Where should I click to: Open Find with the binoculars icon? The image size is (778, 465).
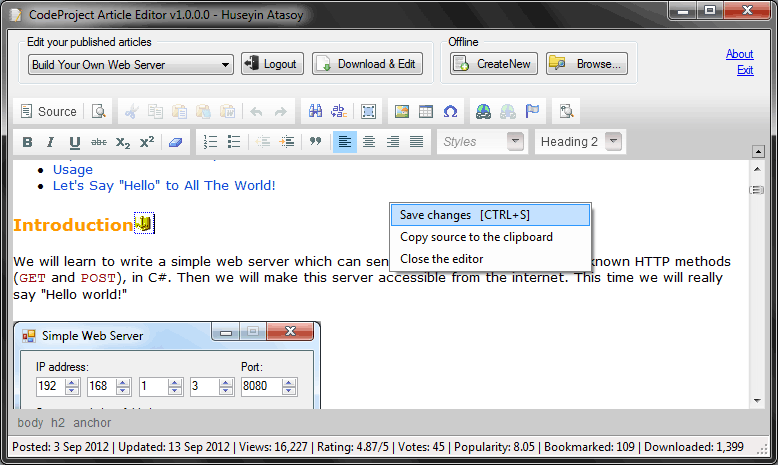click(x=315, y=111)
